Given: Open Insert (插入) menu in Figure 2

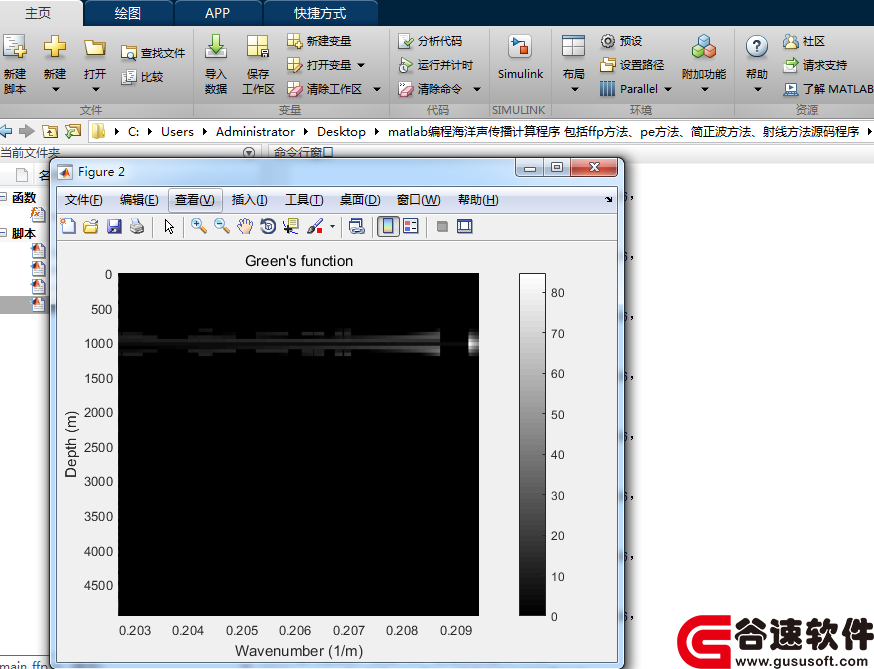Looking at the screenshot, I should pos(250,200).
